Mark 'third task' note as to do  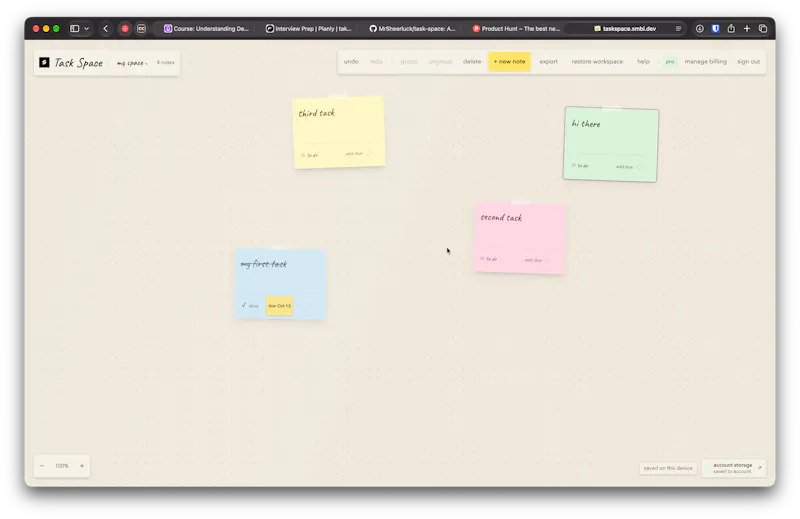point(309,155)
